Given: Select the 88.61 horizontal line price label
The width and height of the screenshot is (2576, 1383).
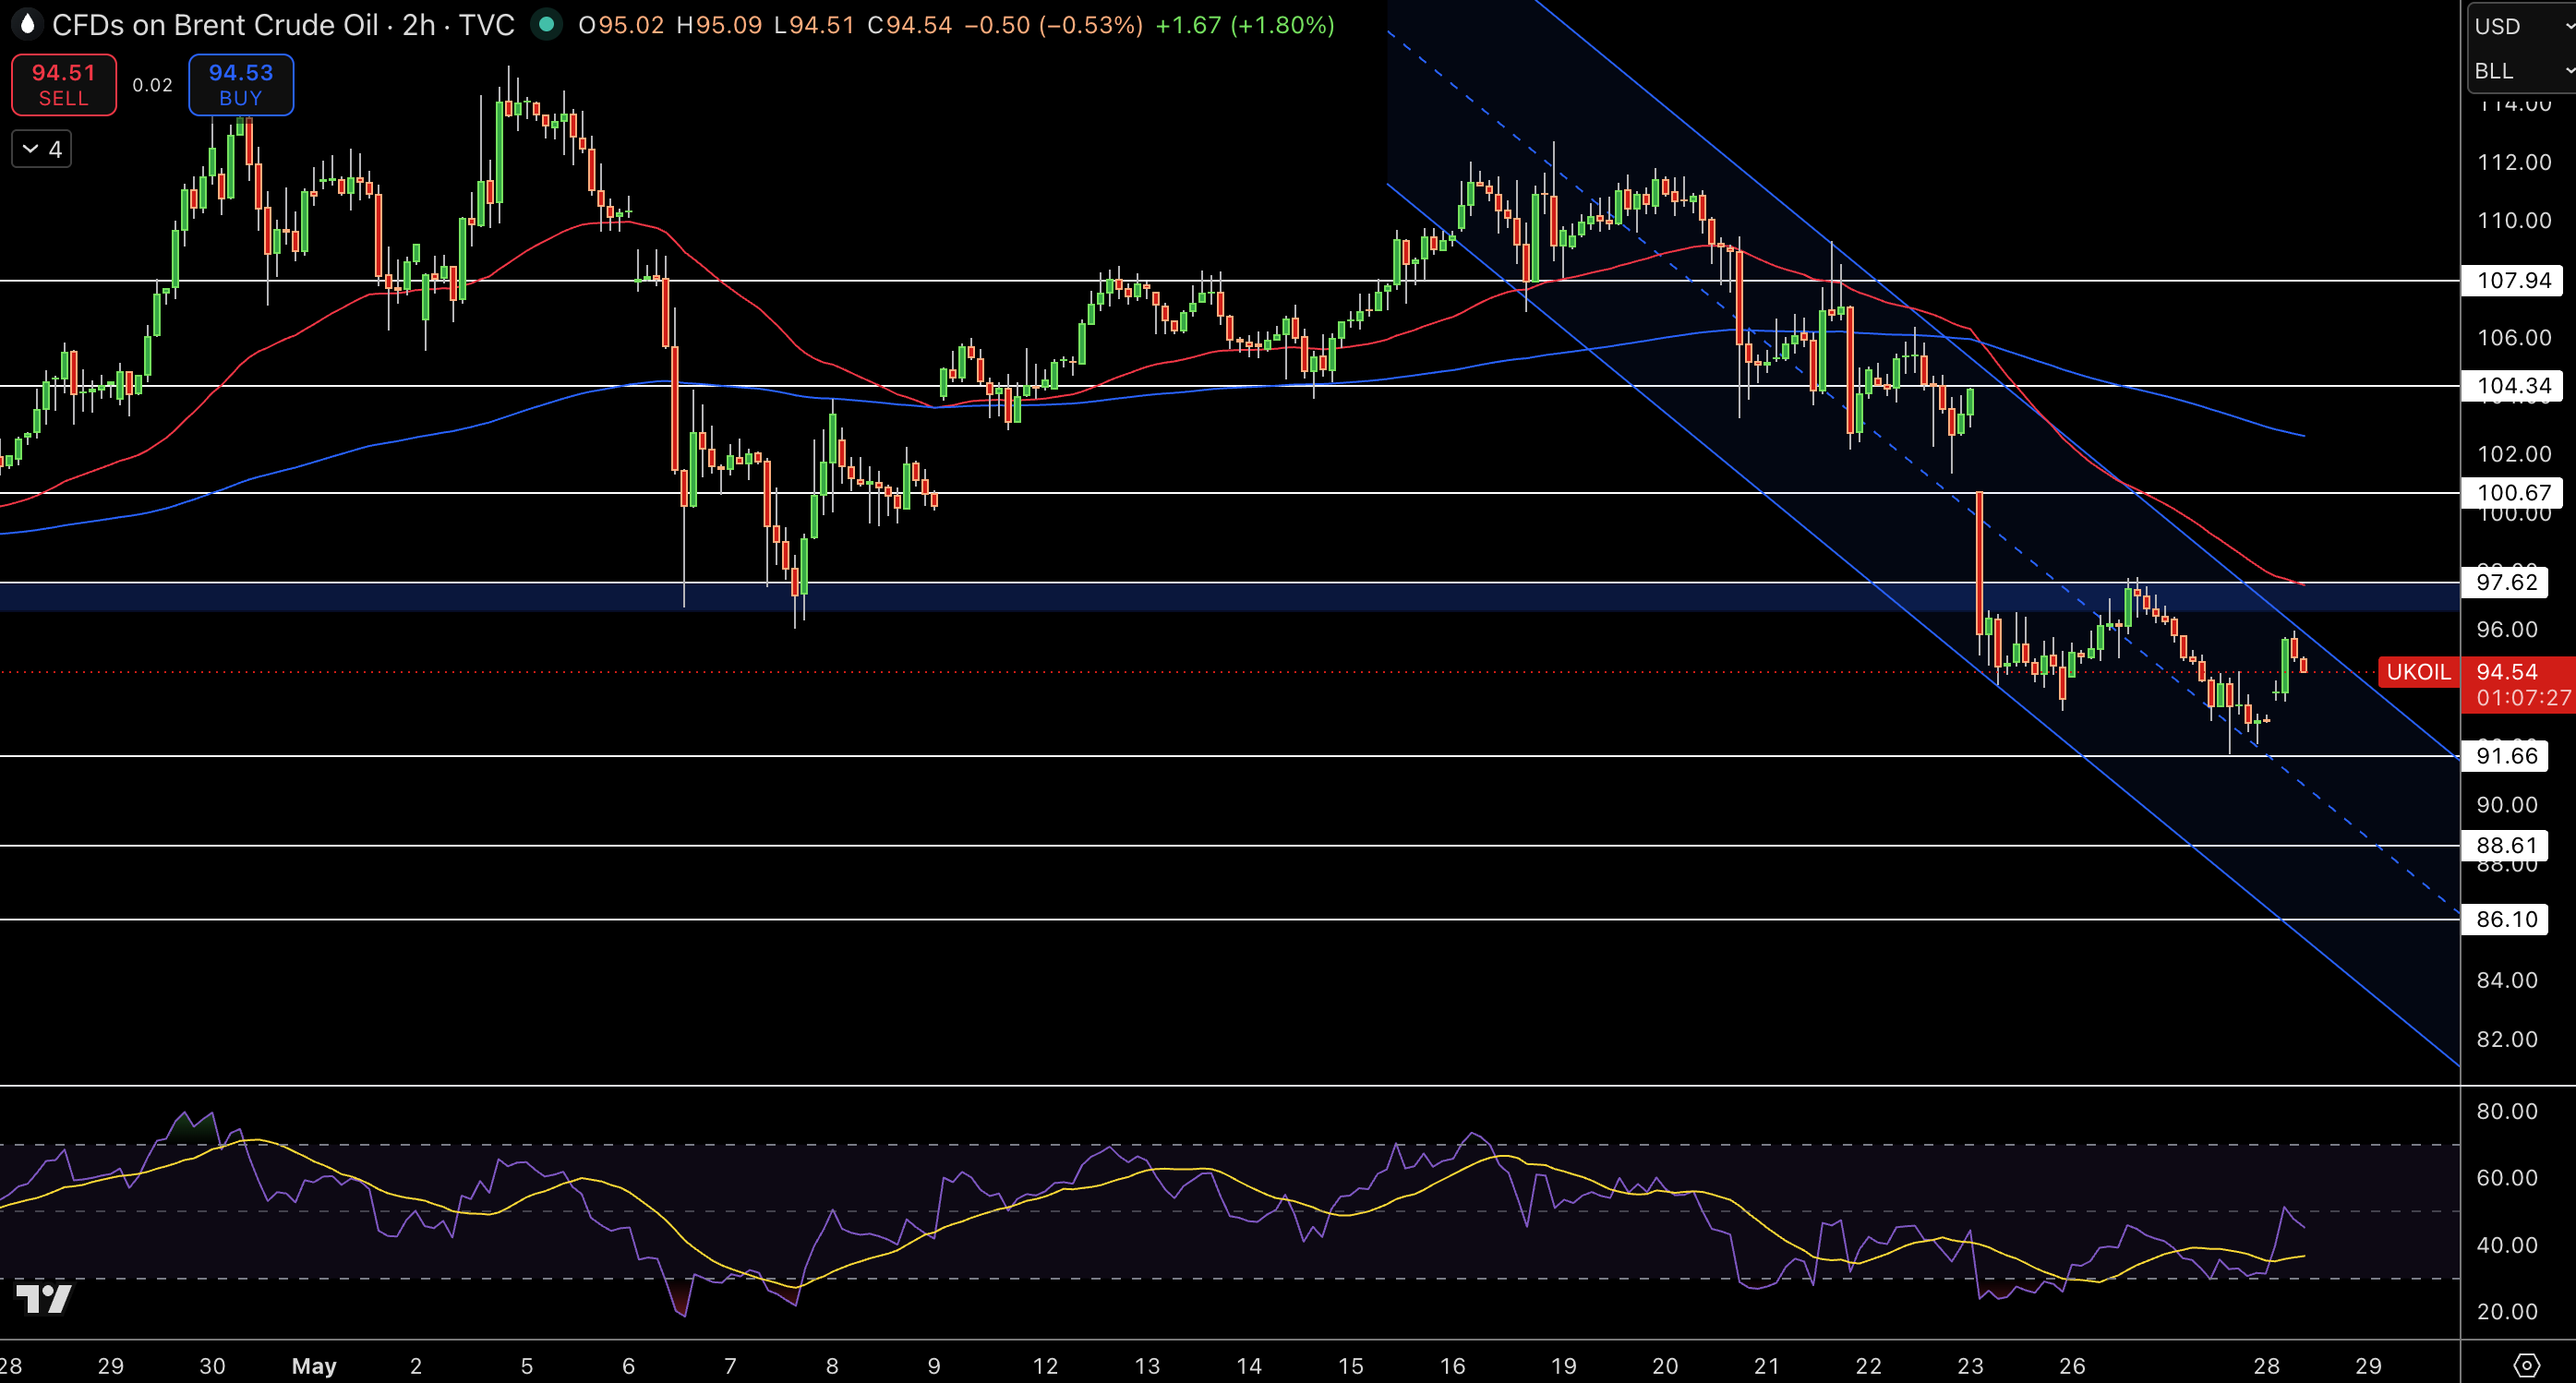Looking at the screenshot, I should 2506,845.
